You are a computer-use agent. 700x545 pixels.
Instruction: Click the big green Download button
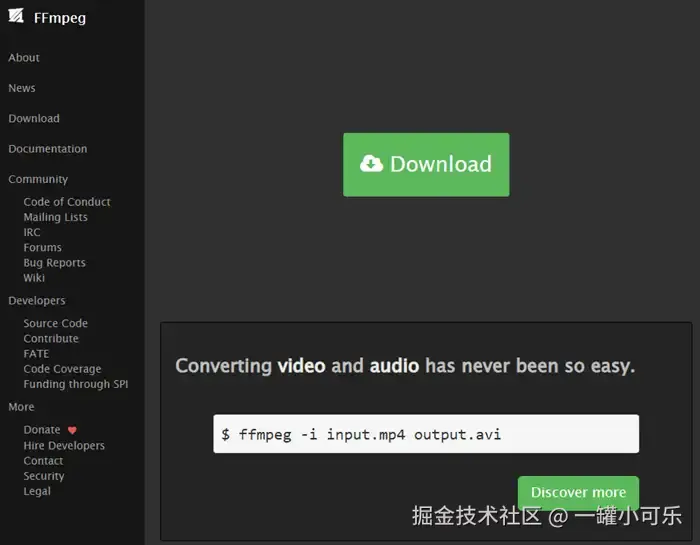[426, 165]
